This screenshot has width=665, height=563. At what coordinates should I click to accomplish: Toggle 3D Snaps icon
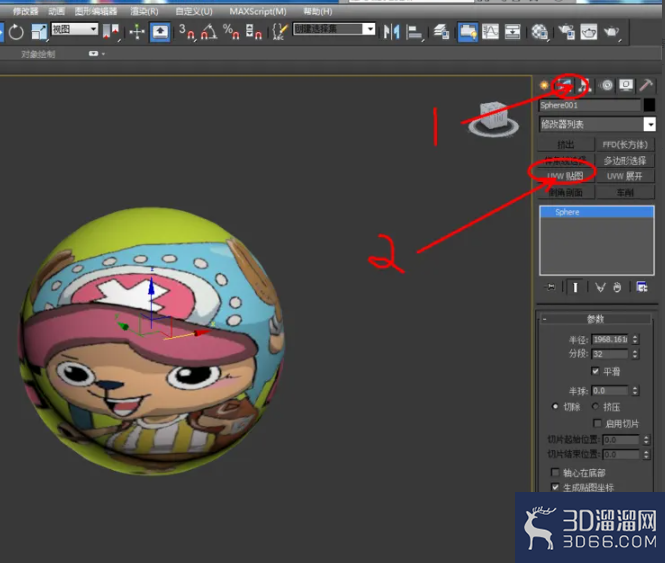pyautogui.click(x=187, y=32)
